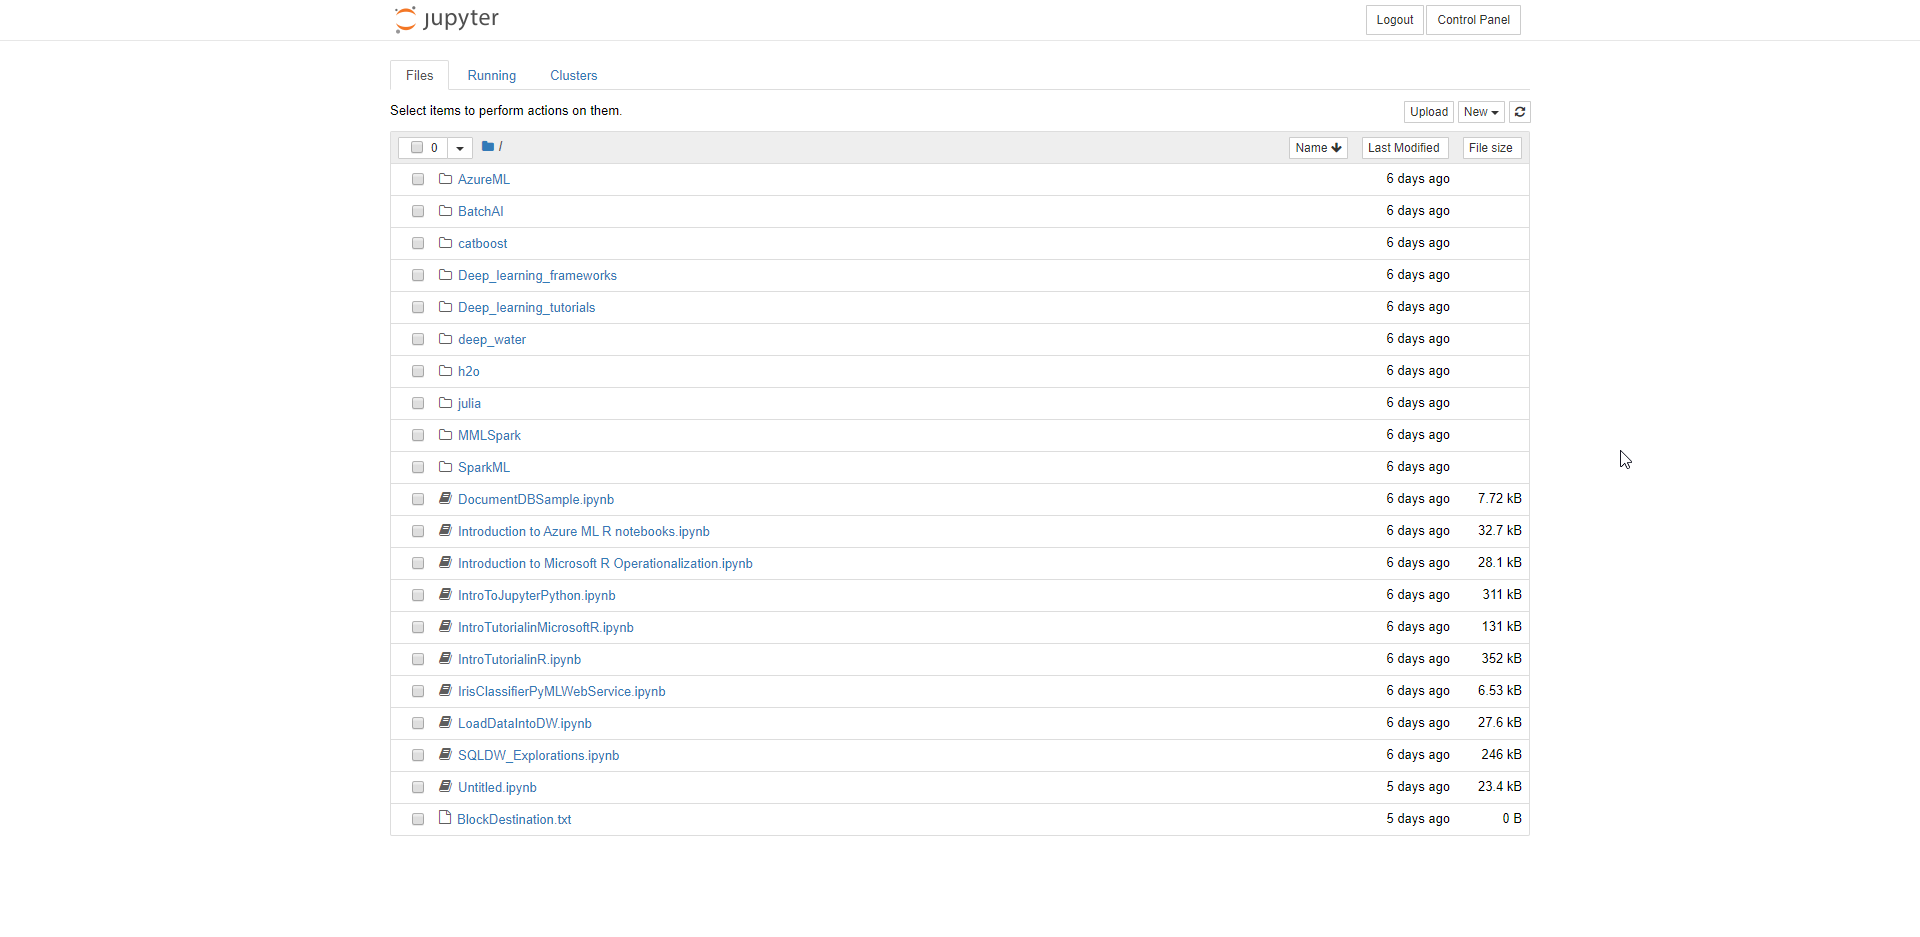Click the Jupyter logo
Image resolution: width=1920 pixels, height=937 pixels.
pos(446,19)
